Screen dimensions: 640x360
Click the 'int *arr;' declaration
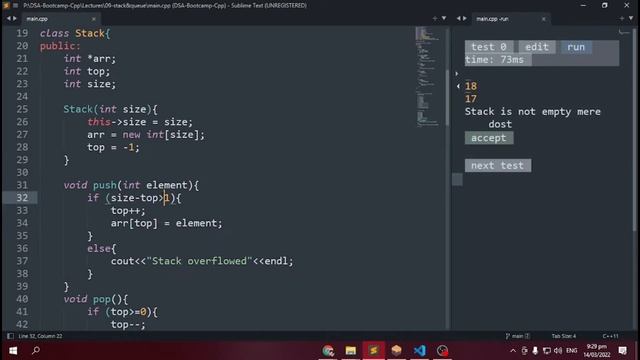[90, 58]
